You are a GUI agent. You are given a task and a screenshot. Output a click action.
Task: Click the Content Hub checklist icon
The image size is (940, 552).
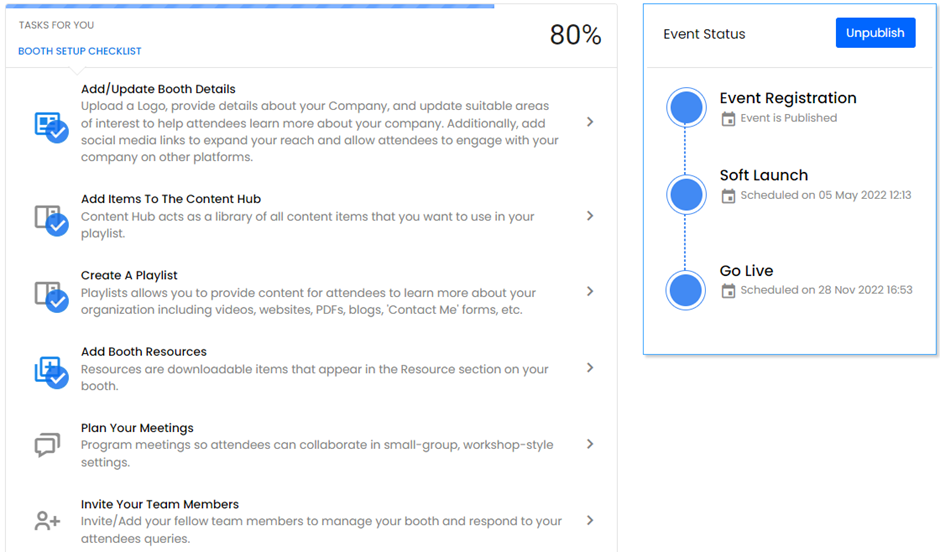click(x=50, y=220)
